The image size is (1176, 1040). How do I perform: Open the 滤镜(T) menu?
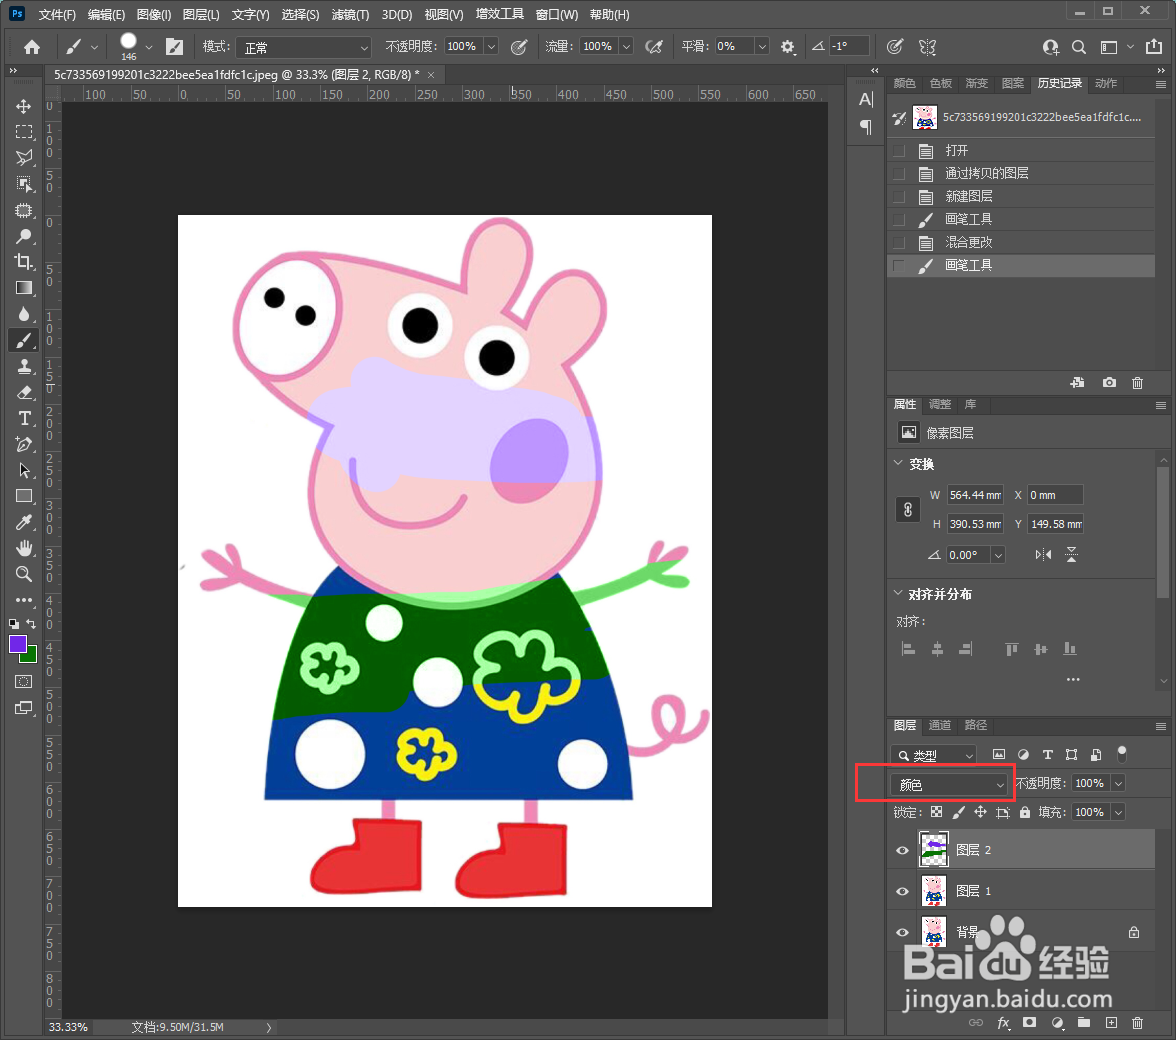[350, 14]
